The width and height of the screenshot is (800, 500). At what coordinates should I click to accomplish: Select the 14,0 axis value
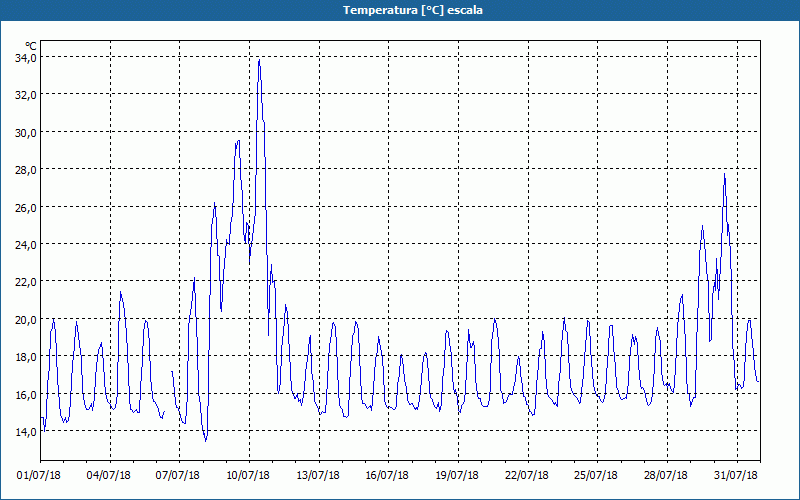click(x=25, y=432)
